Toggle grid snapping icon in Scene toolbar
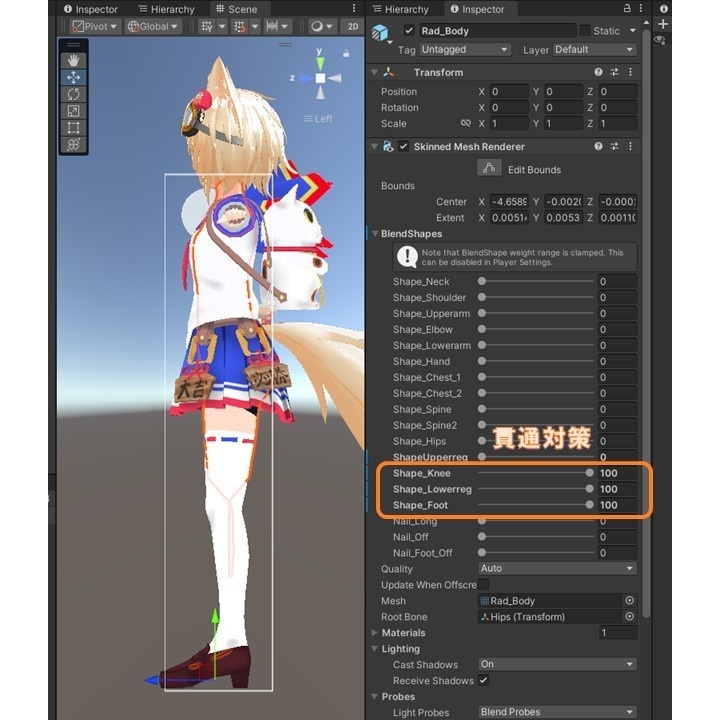 click(x=240, y=27)
